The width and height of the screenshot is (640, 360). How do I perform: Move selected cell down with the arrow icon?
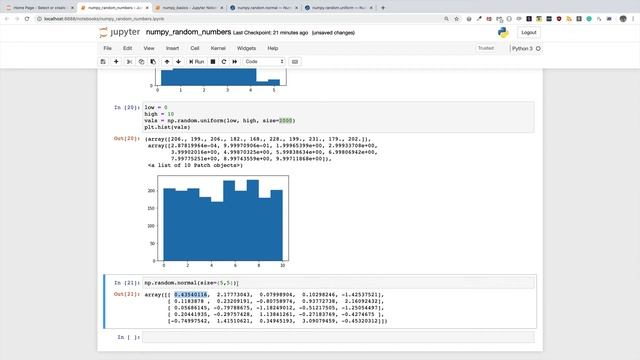click(x=178, y=62)
